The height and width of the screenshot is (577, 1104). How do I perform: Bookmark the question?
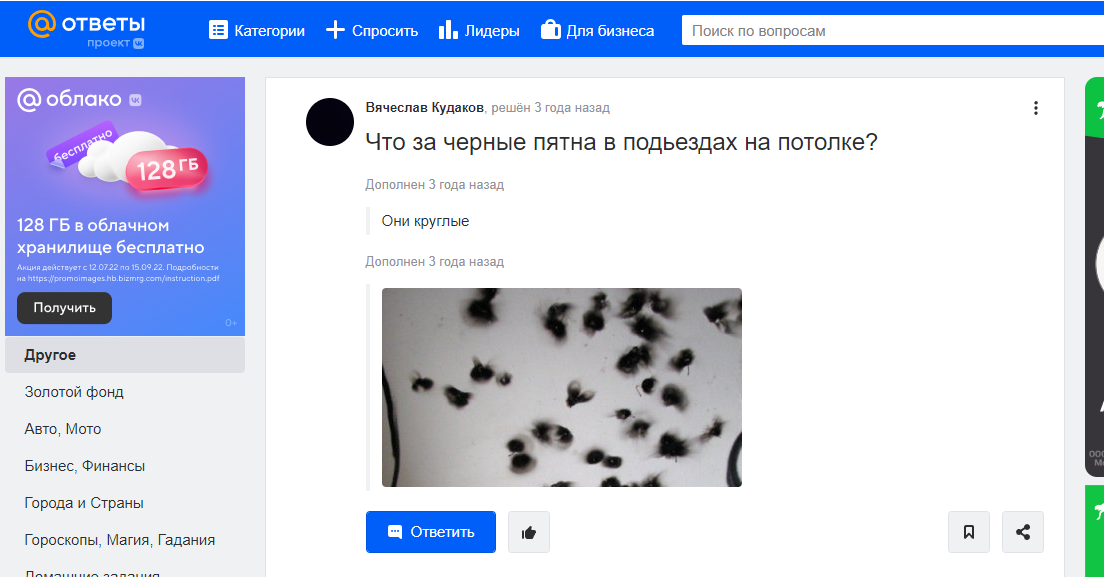pos(969,532)
